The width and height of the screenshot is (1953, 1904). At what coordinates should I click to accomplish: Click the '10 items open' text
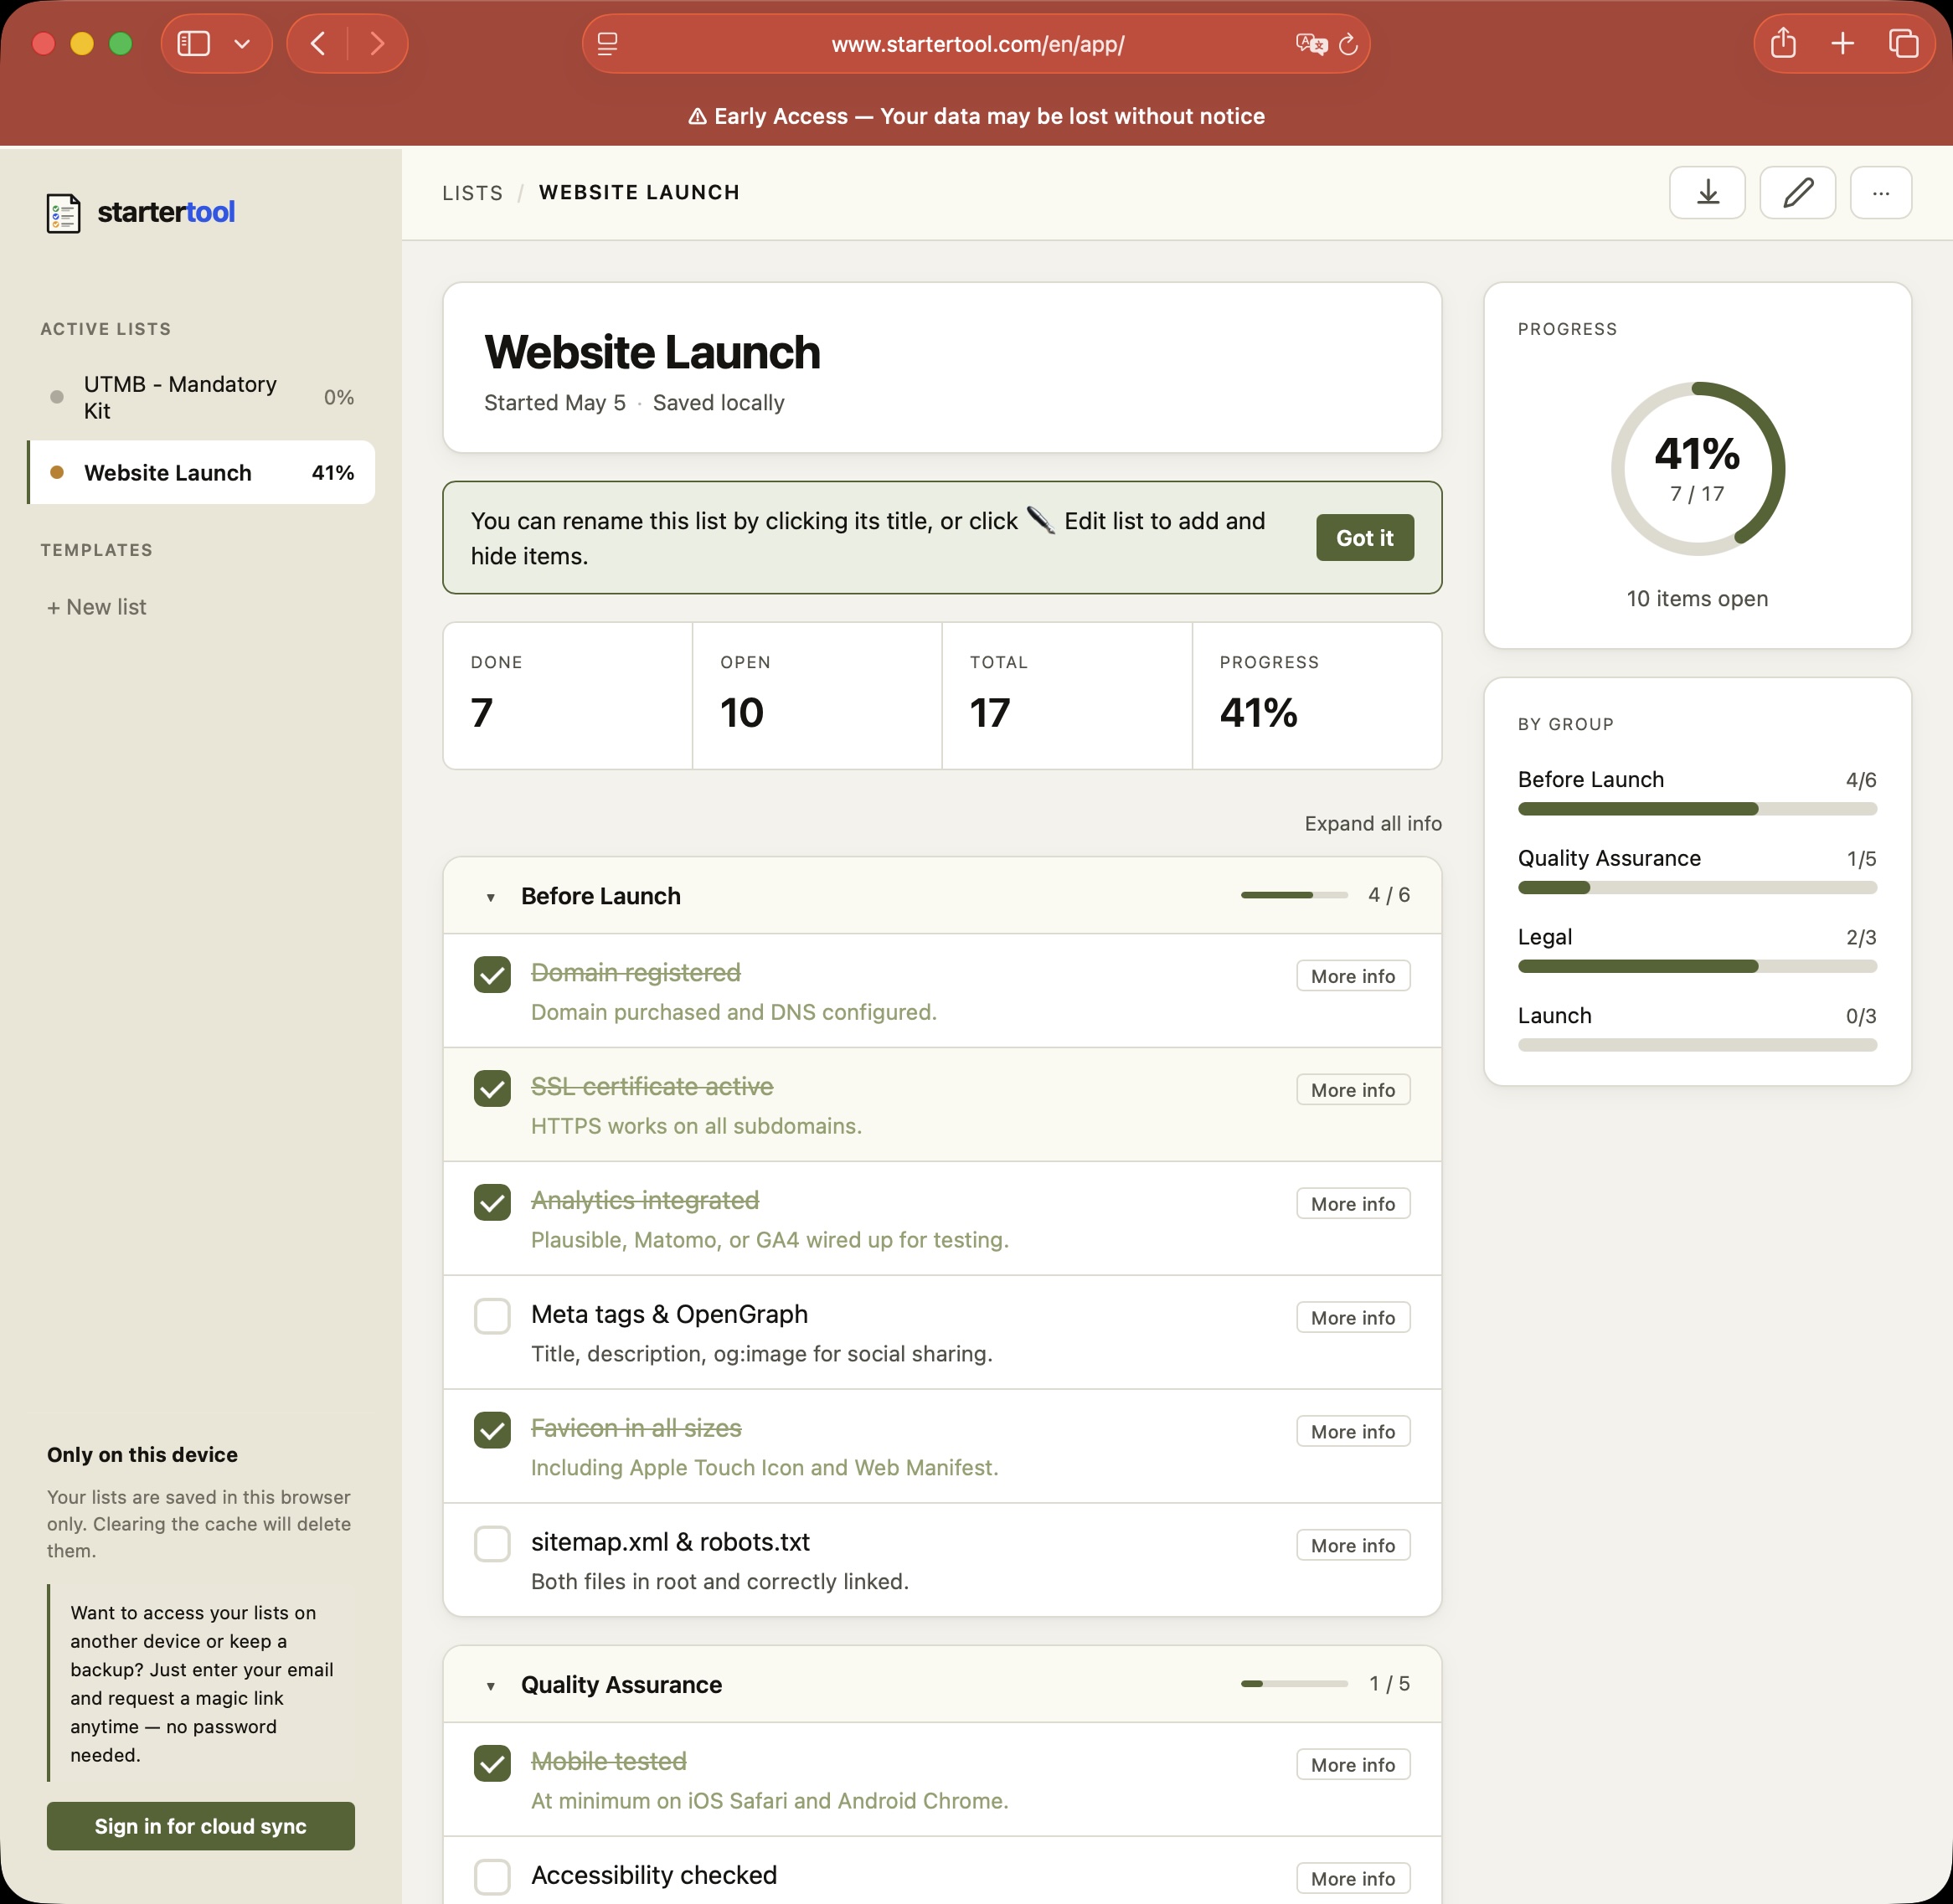pos(1697,599)
